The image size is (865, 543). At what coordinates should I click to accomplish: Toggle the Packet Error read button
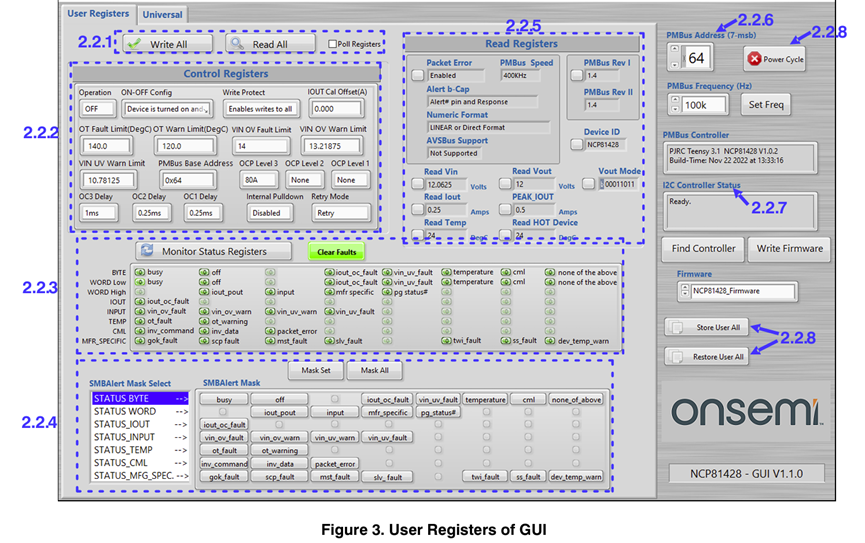[417, 76]
